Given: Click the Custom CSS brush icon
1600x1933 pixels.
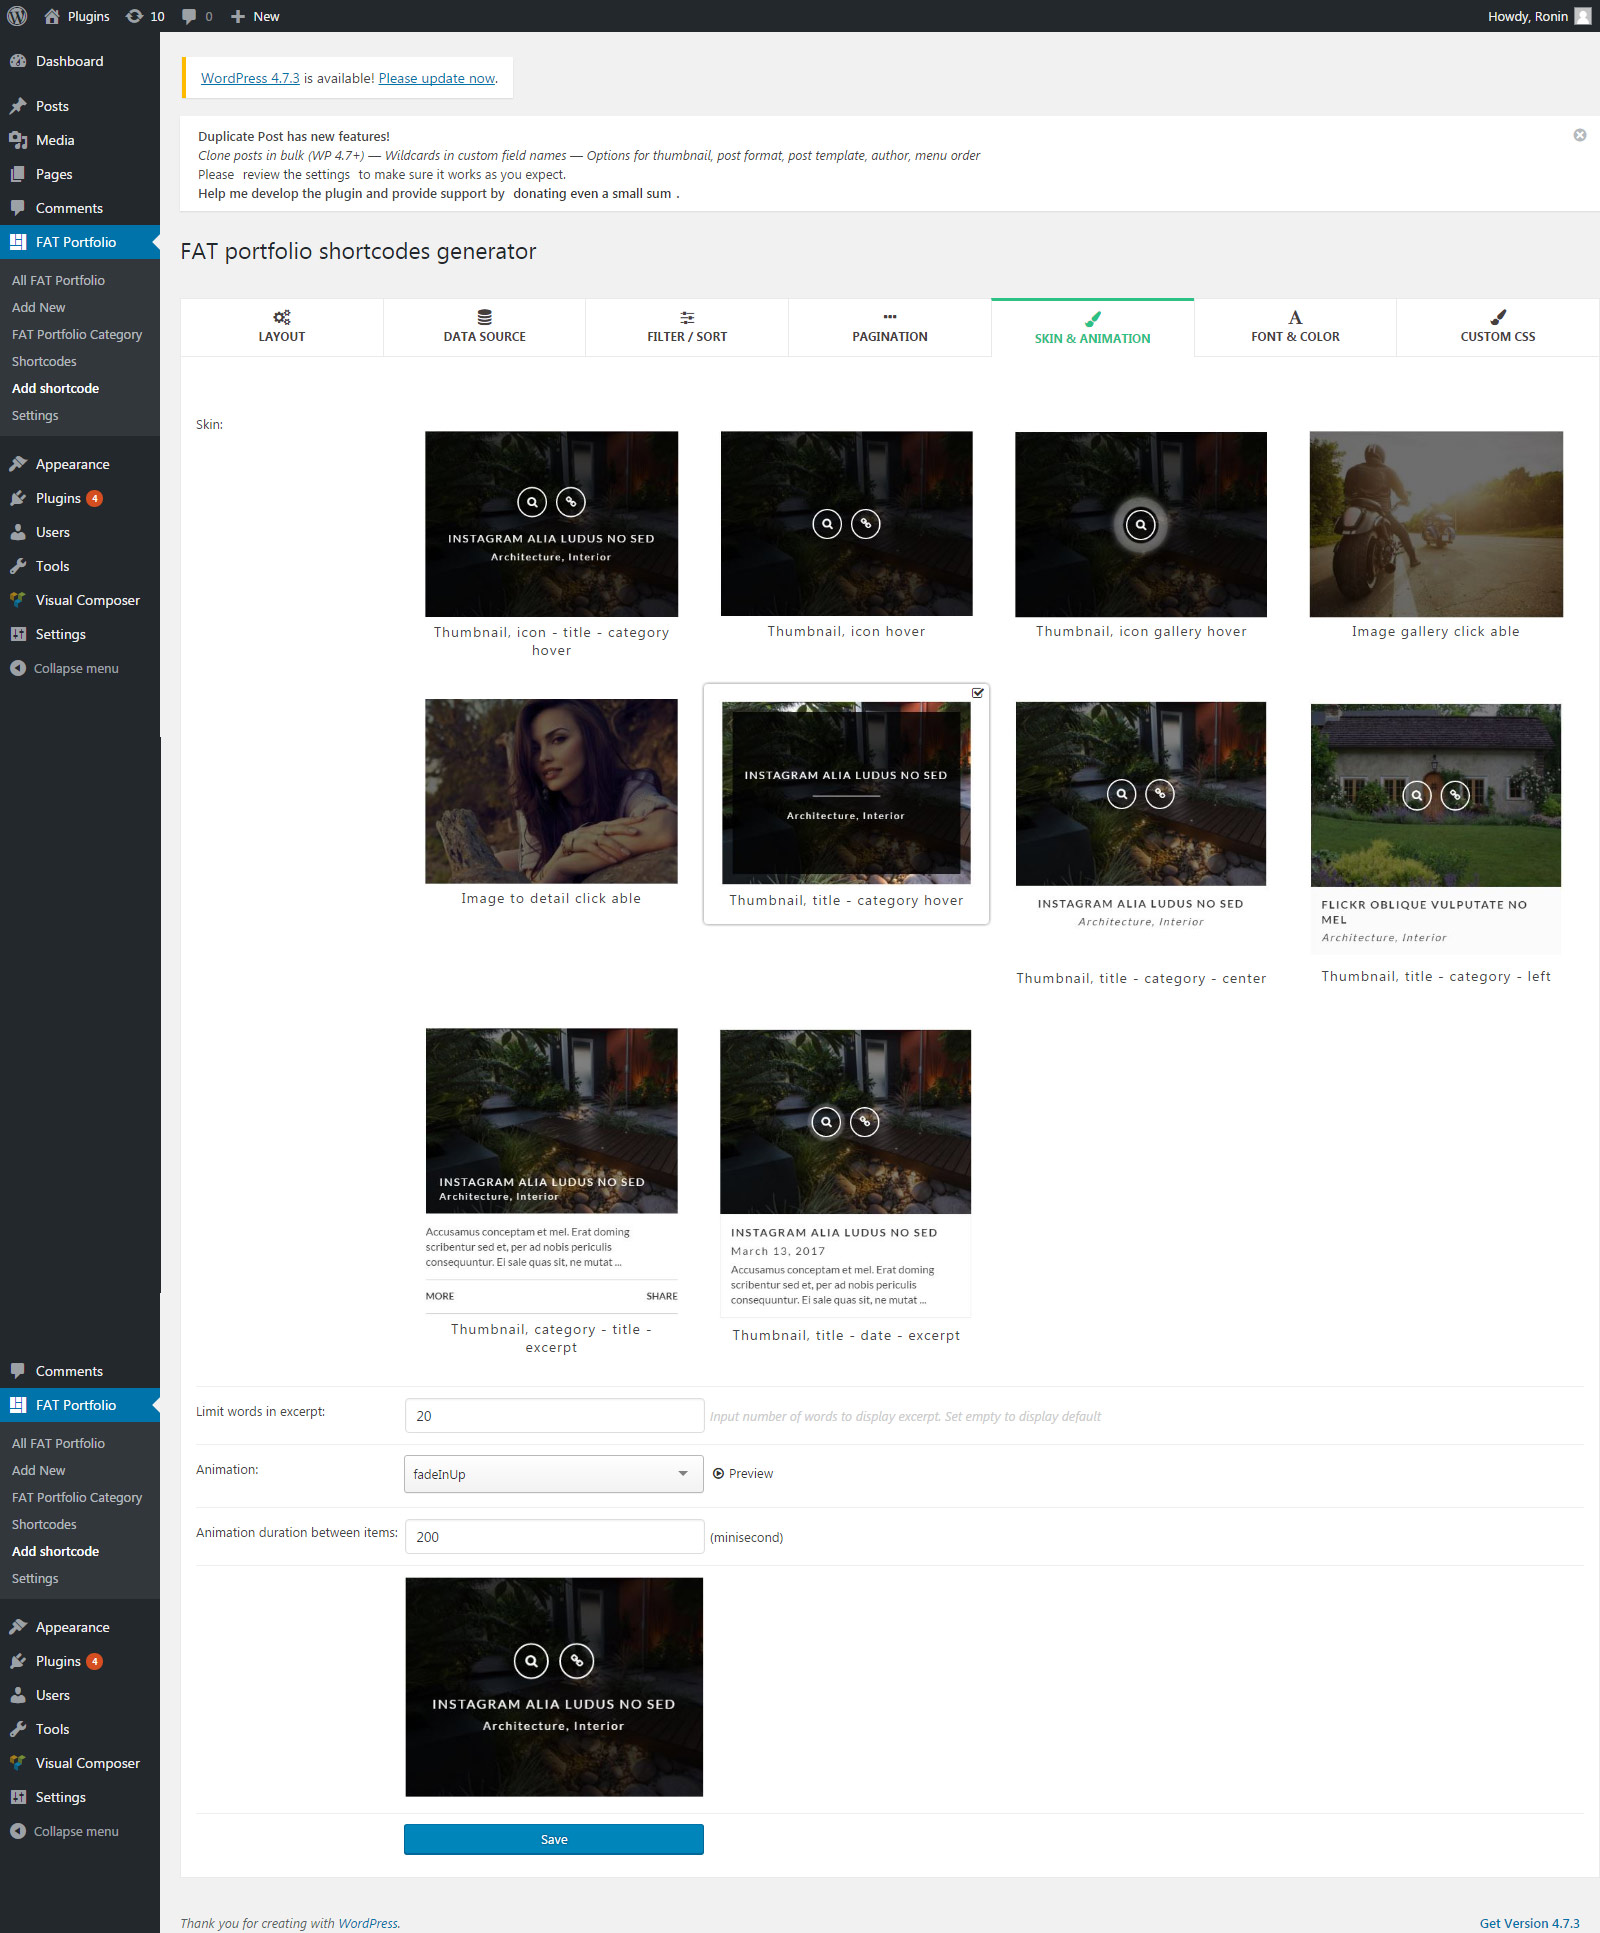Looking at the screenshot, I should click(1498, 317).
